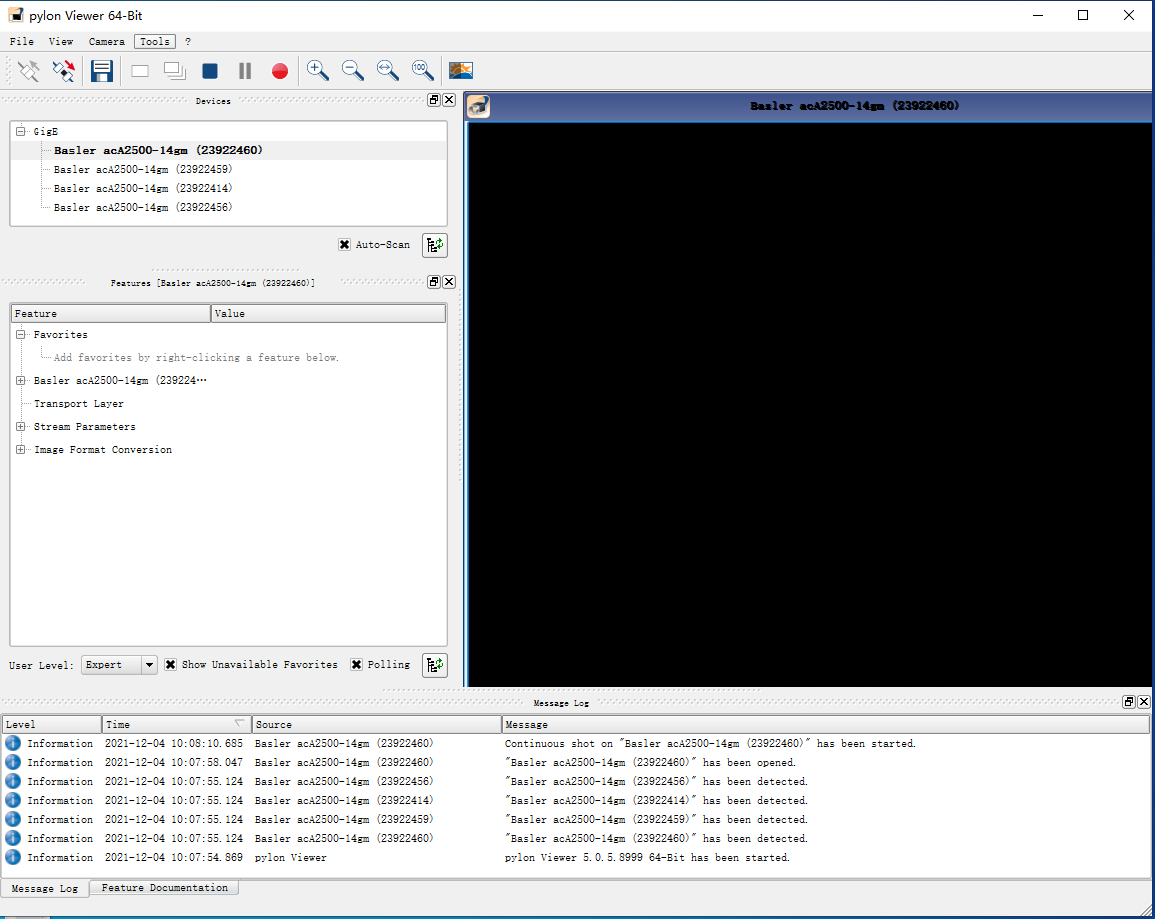Image resolution: width=1155 pixels, height=919 pixels.
Task: Click the Level column header in log
Action: pyautogui.click(x=52, y=725)
